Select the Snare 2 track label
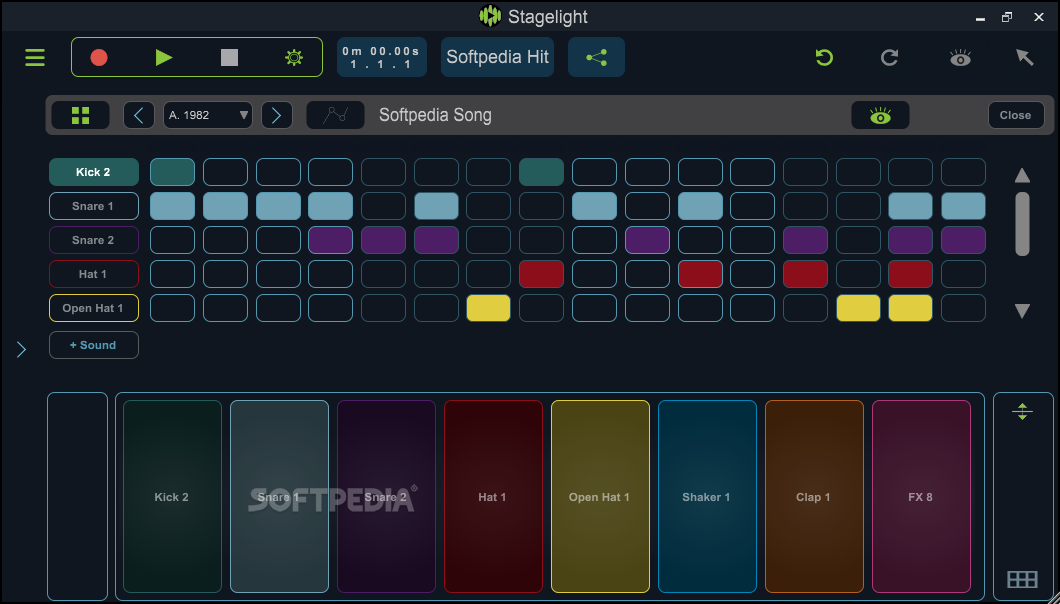1060x604 pixels. (94, 240)
